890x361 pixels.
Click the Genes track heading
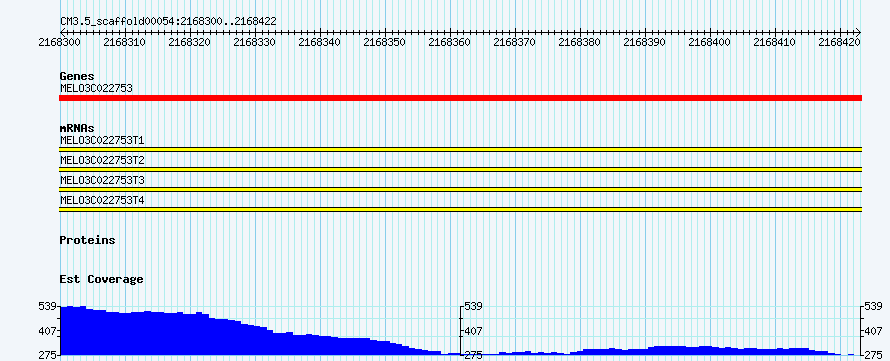(x=77, y=76)
